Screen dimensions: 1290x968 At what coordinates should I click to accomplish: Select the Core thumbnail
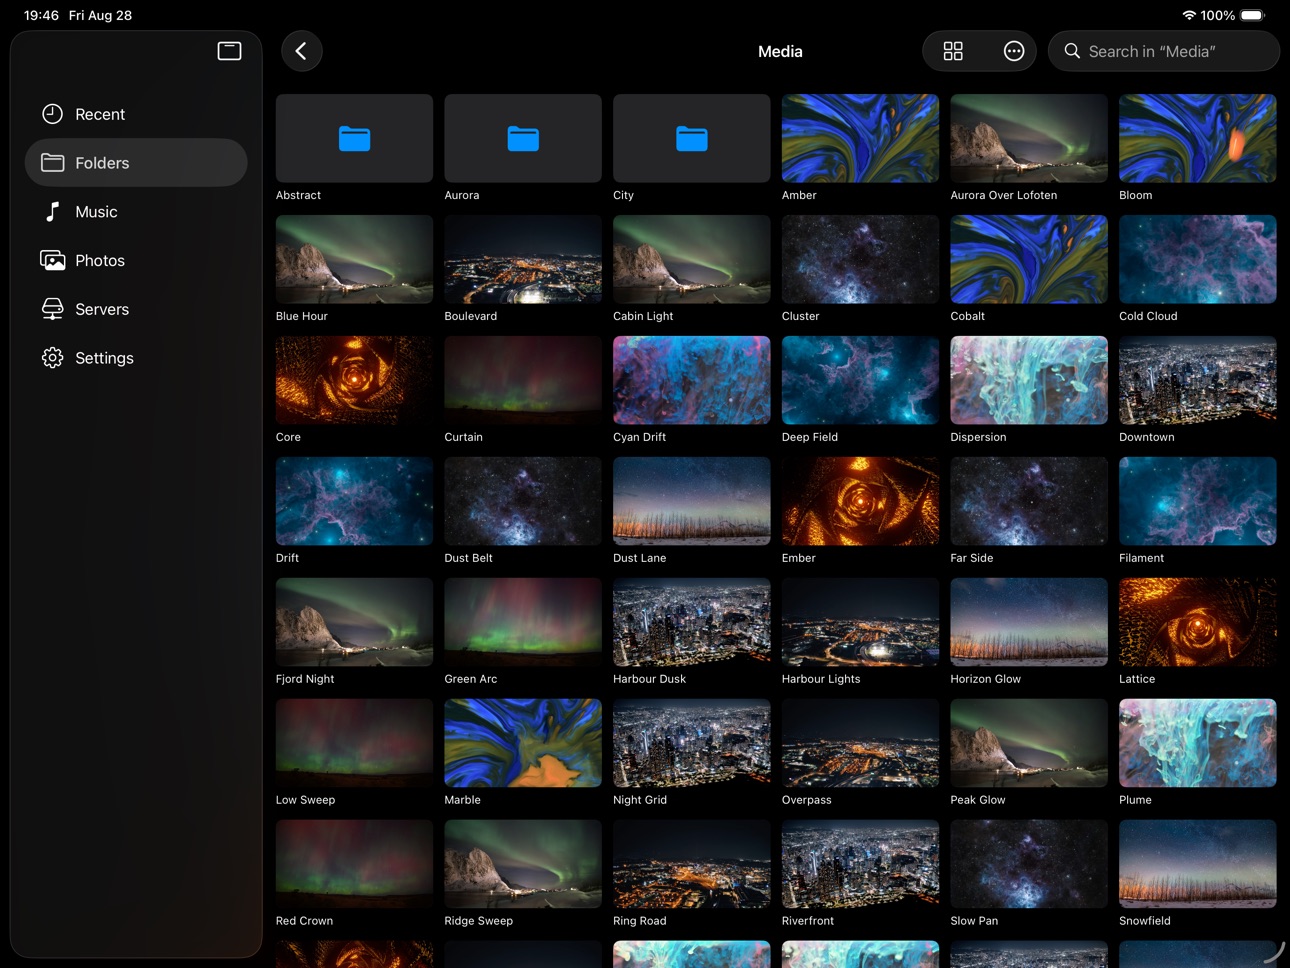pos(354,380)
